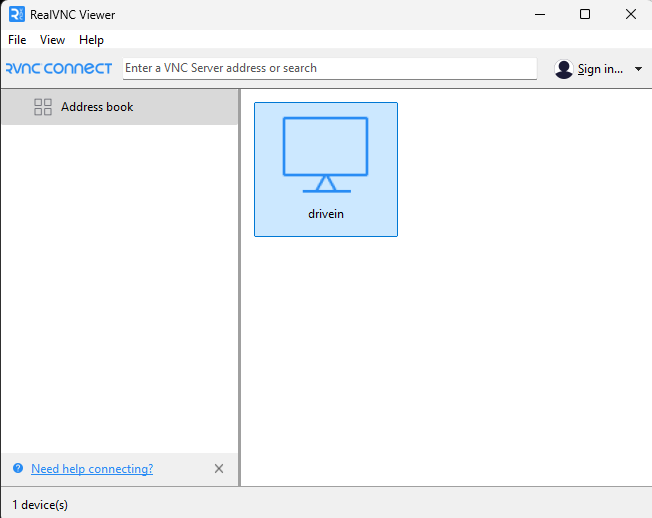Select the Address book sidebar label
This screenshot has height=518, width=652.
[97, 107]
